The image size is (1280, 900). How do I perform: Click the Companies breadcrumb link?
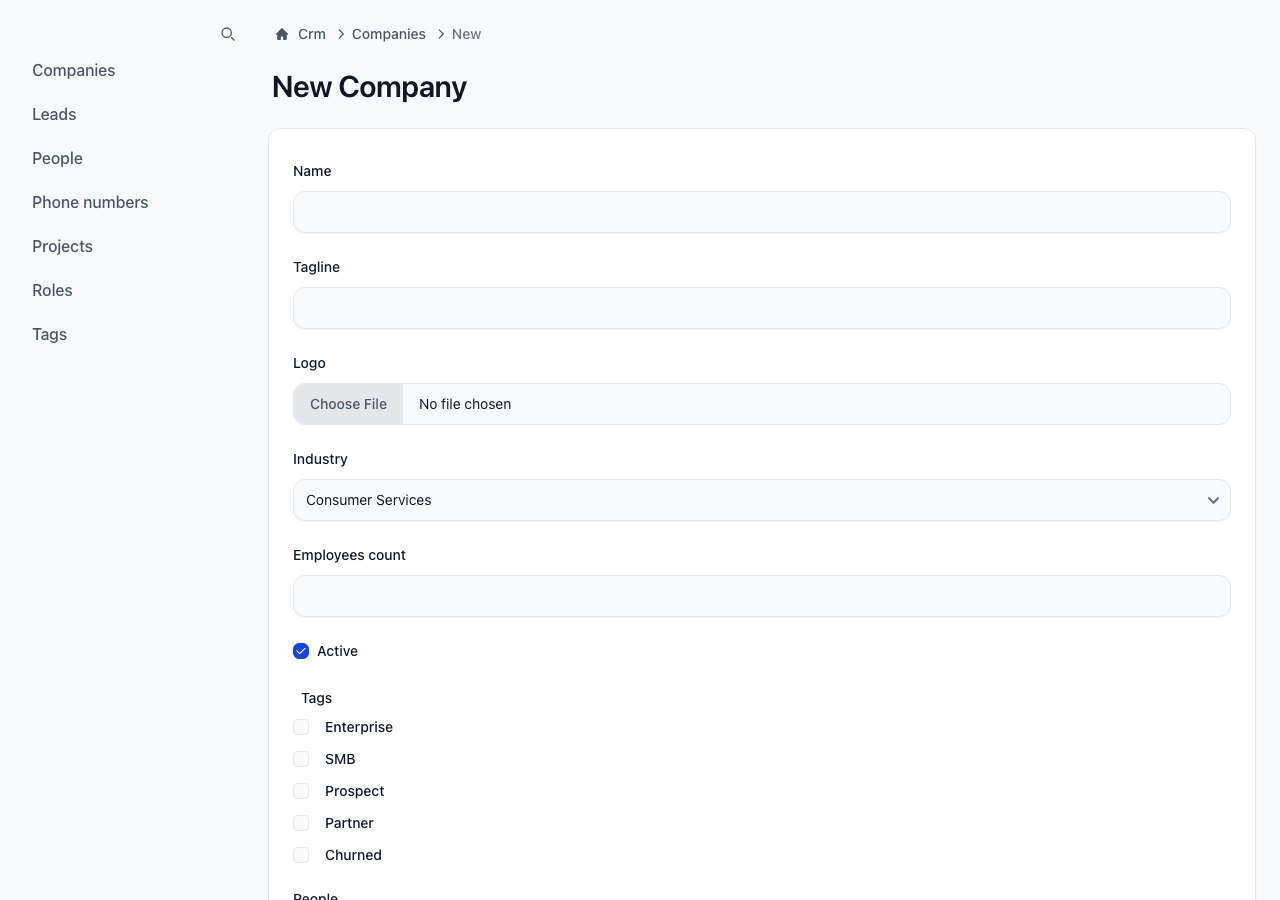pos(389,34)
